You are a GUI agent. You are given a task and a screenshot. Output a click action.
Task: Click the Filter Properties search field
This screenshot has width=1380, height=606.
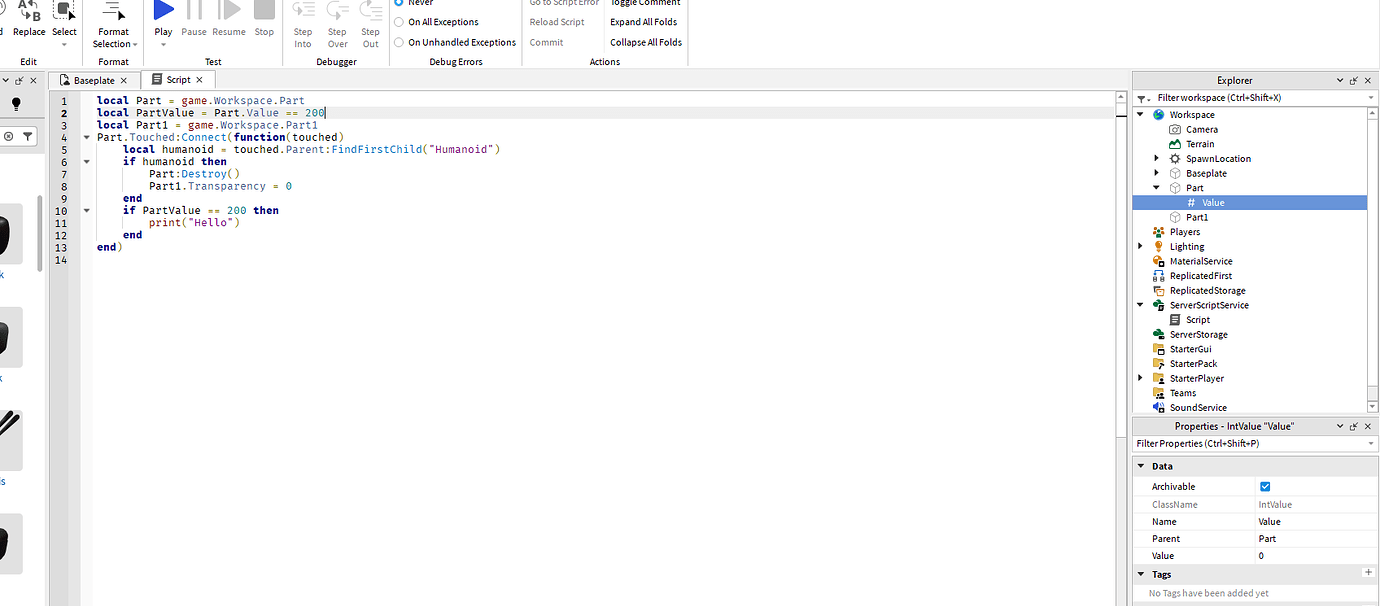coord(1230,443)
